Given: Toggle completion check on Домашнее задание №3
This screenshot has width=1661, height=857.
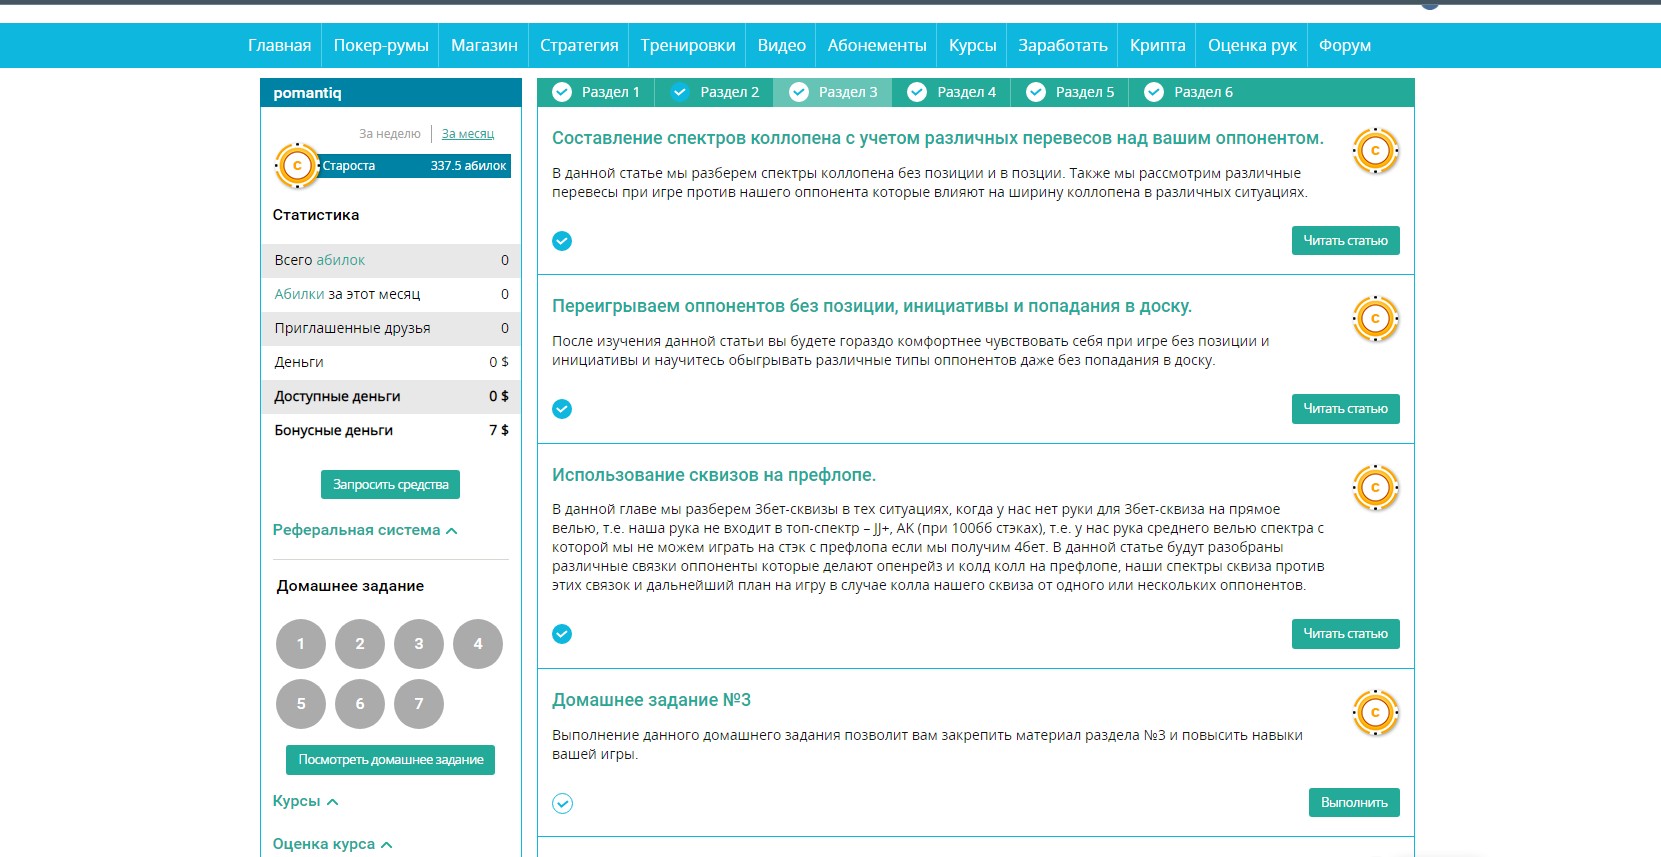Looking at the screenshot, I should [562, 803].
